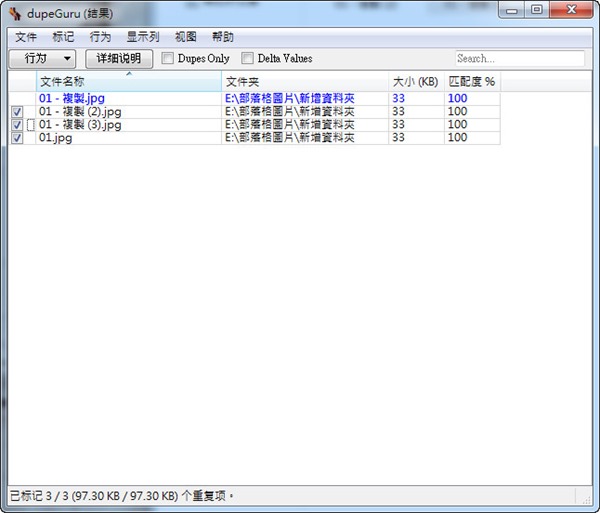Expand the 行为 dropdown button in toolbar
The width and height of the screenshot is (600, 513).
point(42,59)
